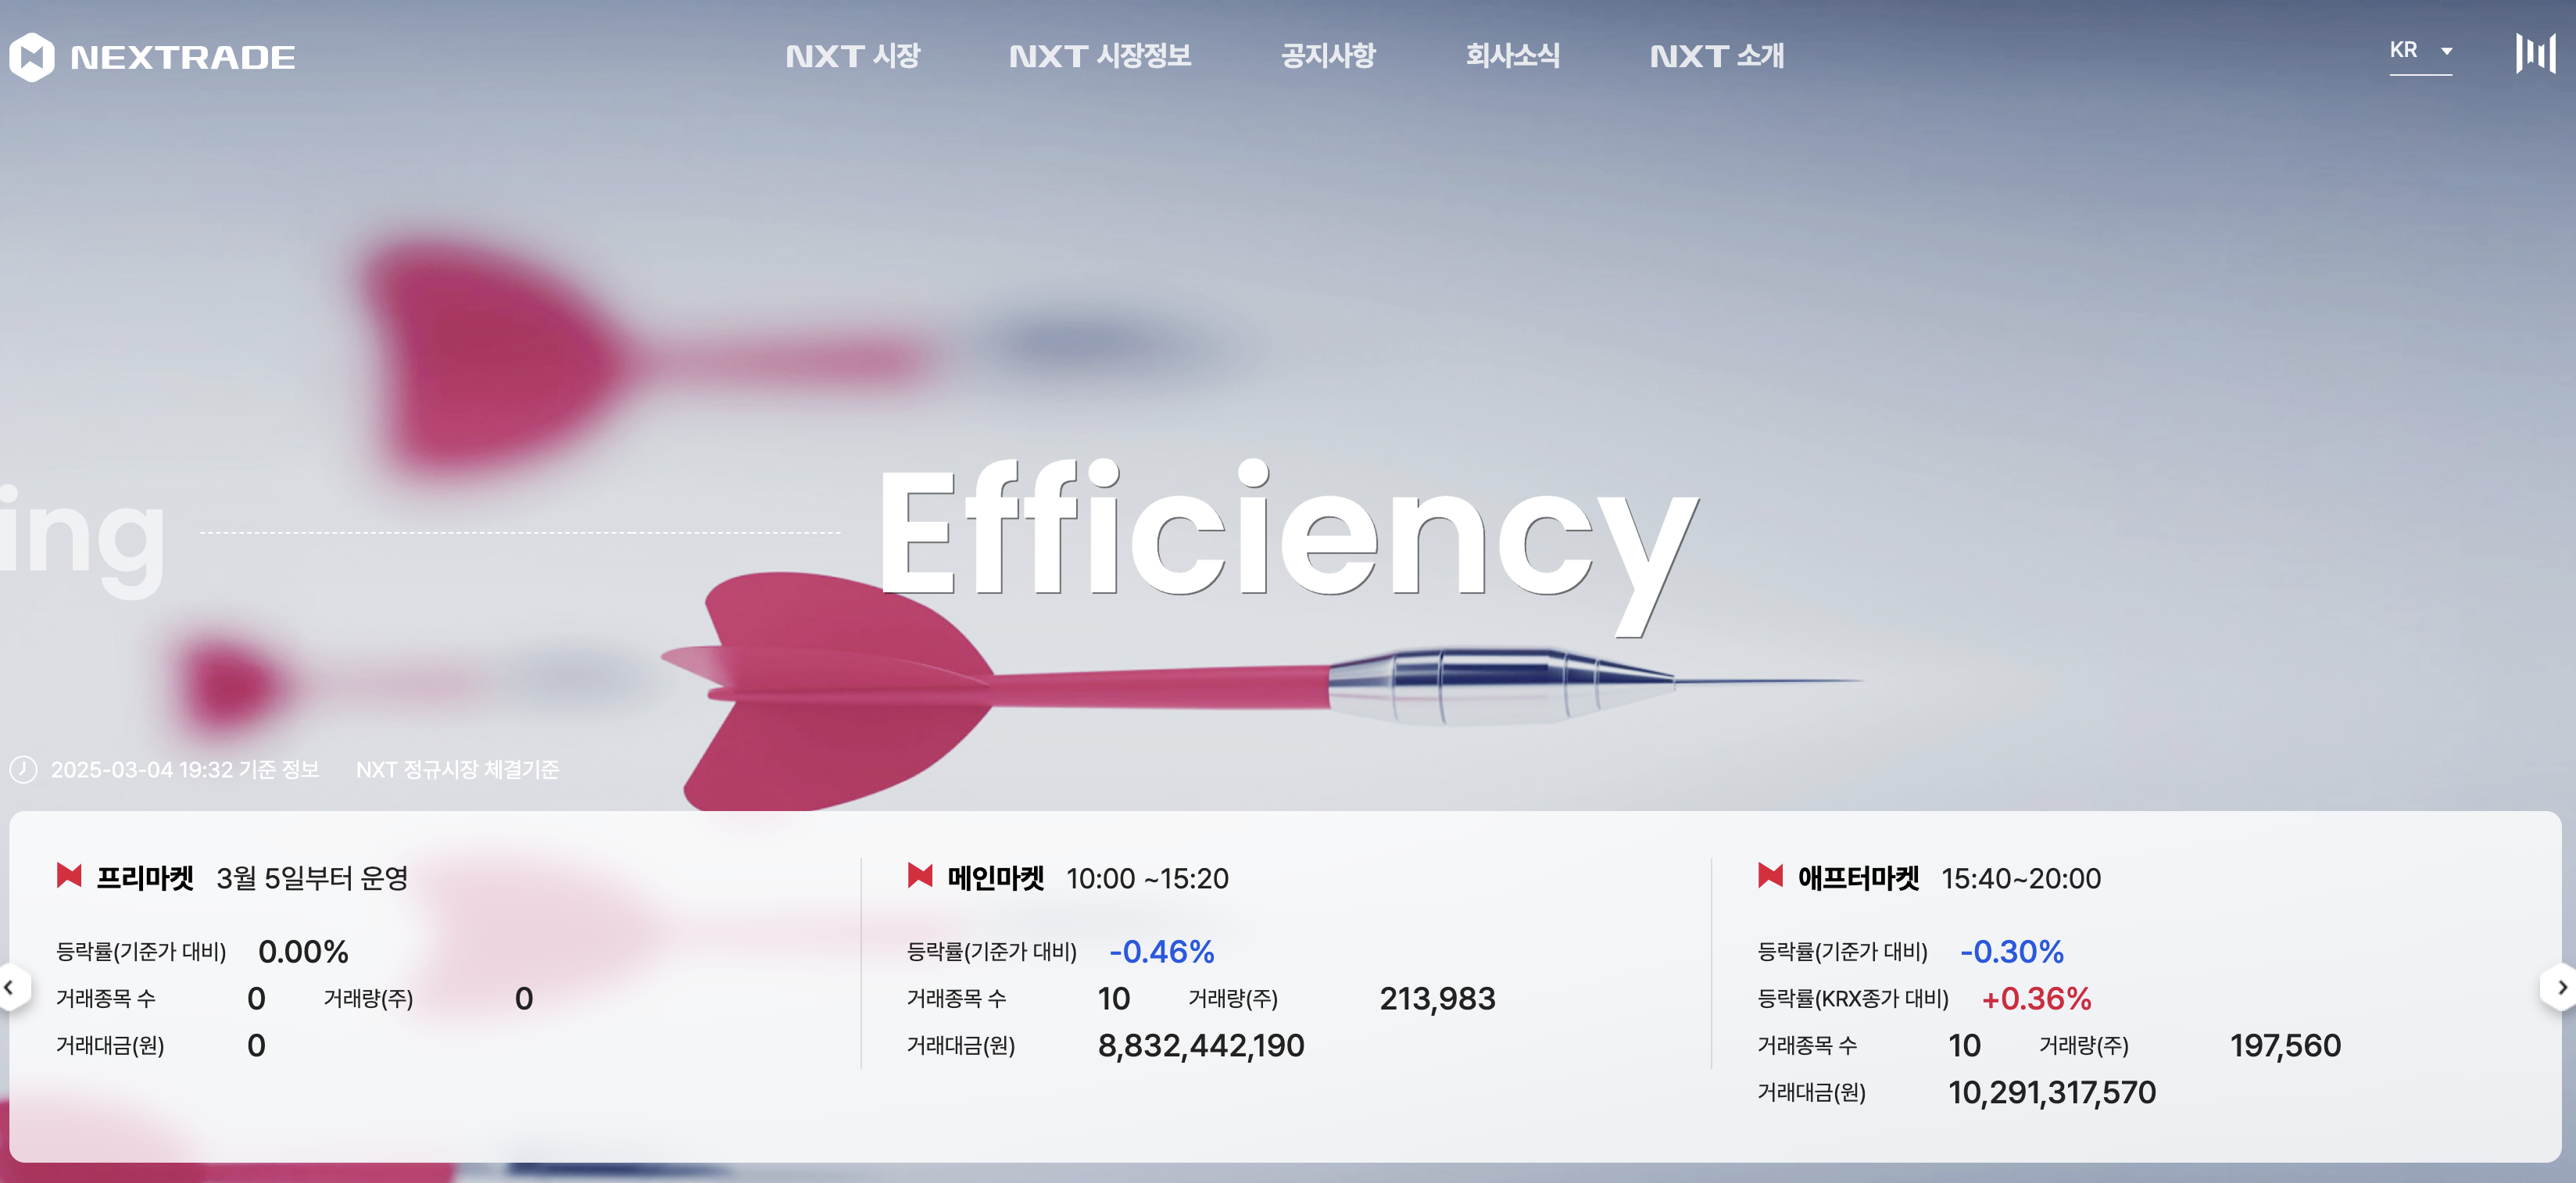Click the clock icon beside the timestamp
This screenshot has height=1183, width=2576.
click(23, 769)
